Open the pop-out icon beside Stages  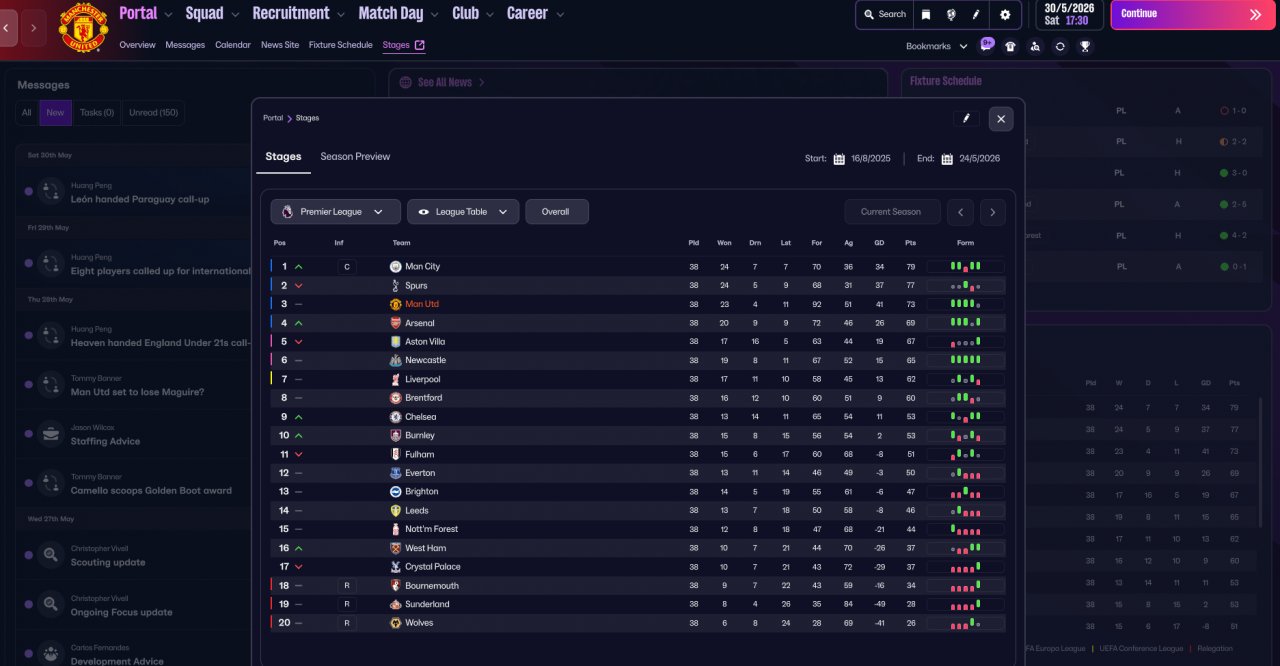pyautogui.click(x=419, y=45)
